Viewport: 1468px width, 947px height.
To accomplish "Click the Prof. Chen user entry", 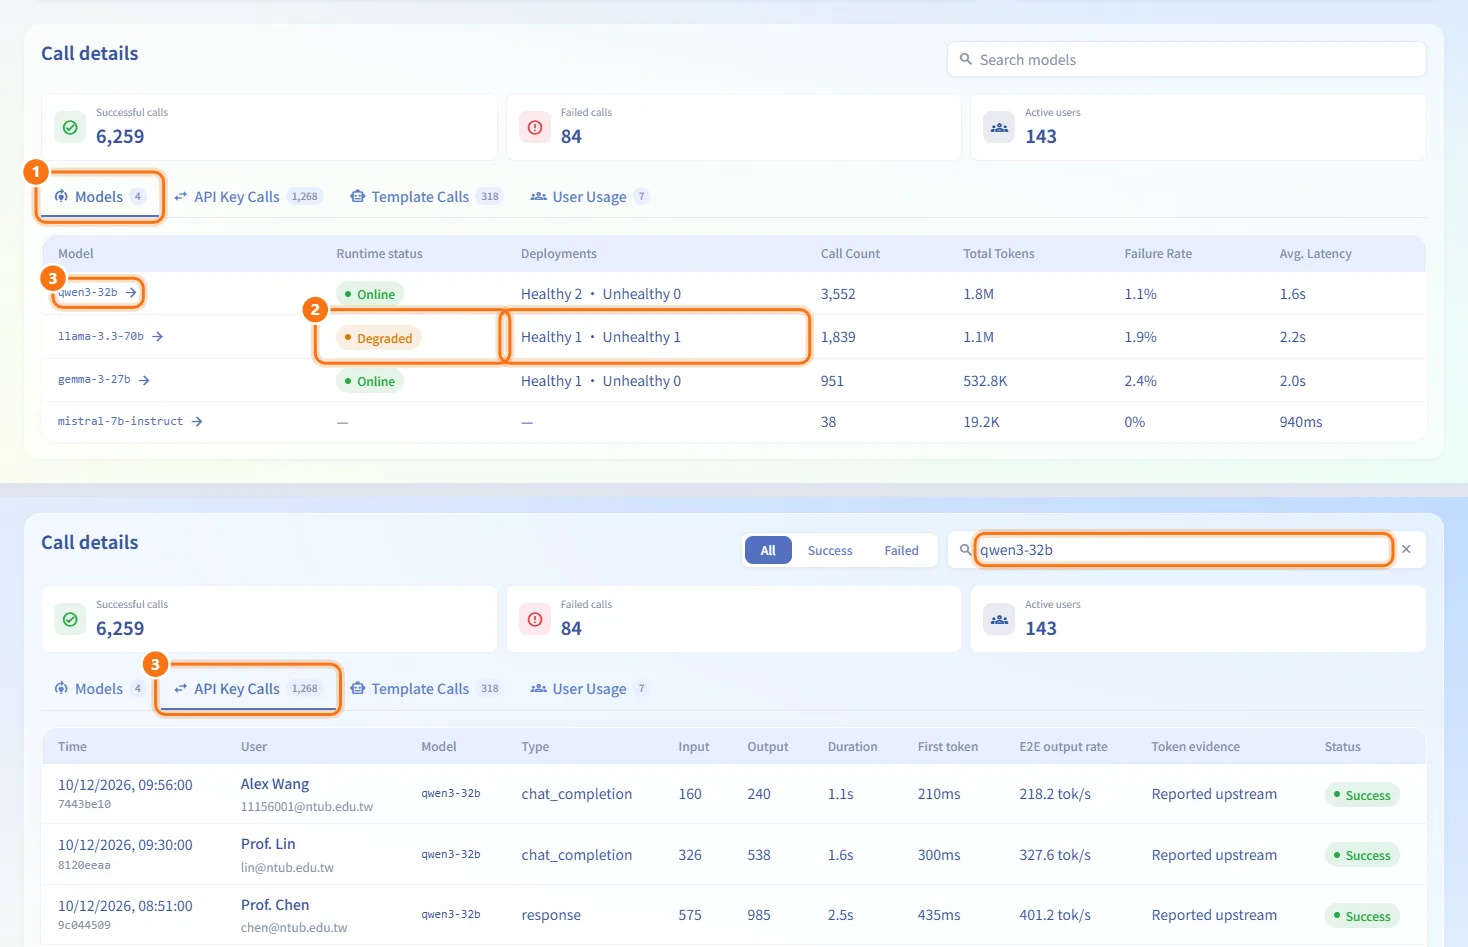I will coord(275,905).
